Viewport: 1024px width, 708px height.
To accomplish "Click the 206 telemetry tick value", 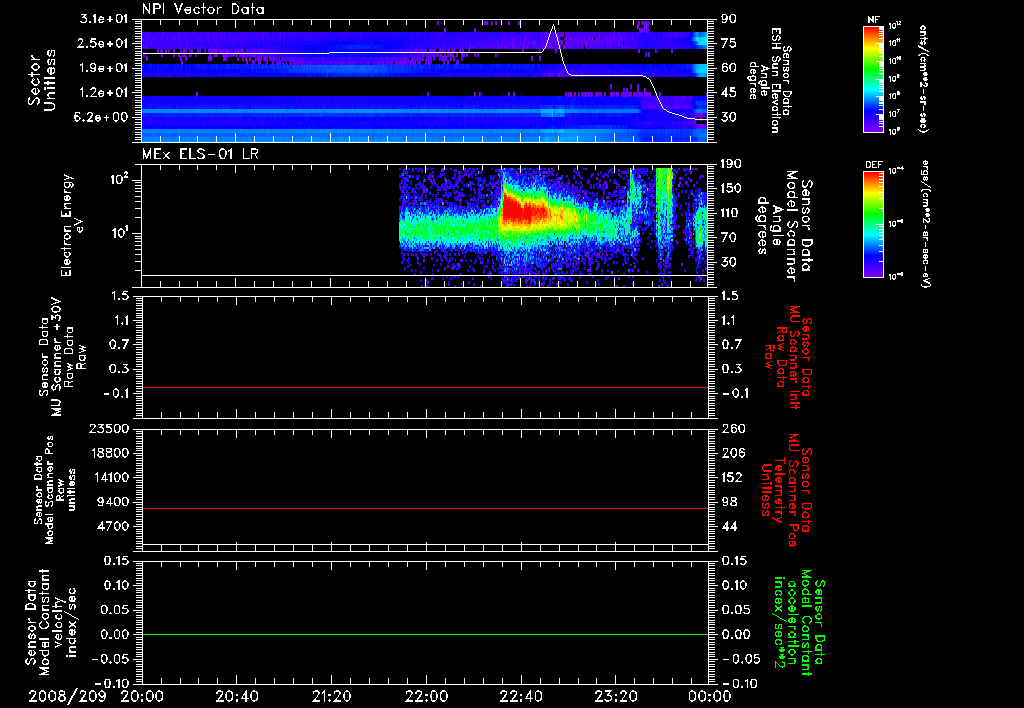I will pos(732,453).
